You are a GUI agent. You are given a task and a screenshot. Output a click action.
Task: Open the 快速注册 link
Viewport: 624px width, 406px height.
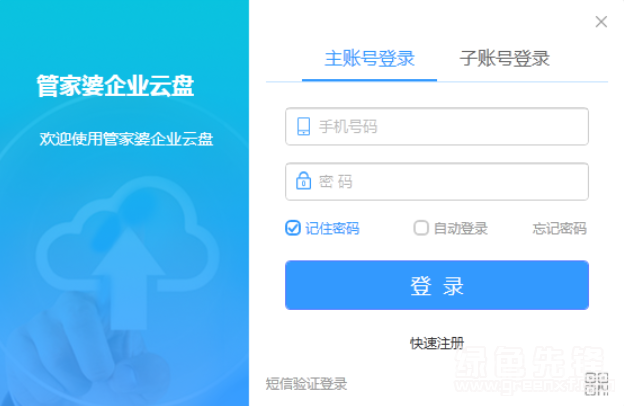click(x=437, y=343)
